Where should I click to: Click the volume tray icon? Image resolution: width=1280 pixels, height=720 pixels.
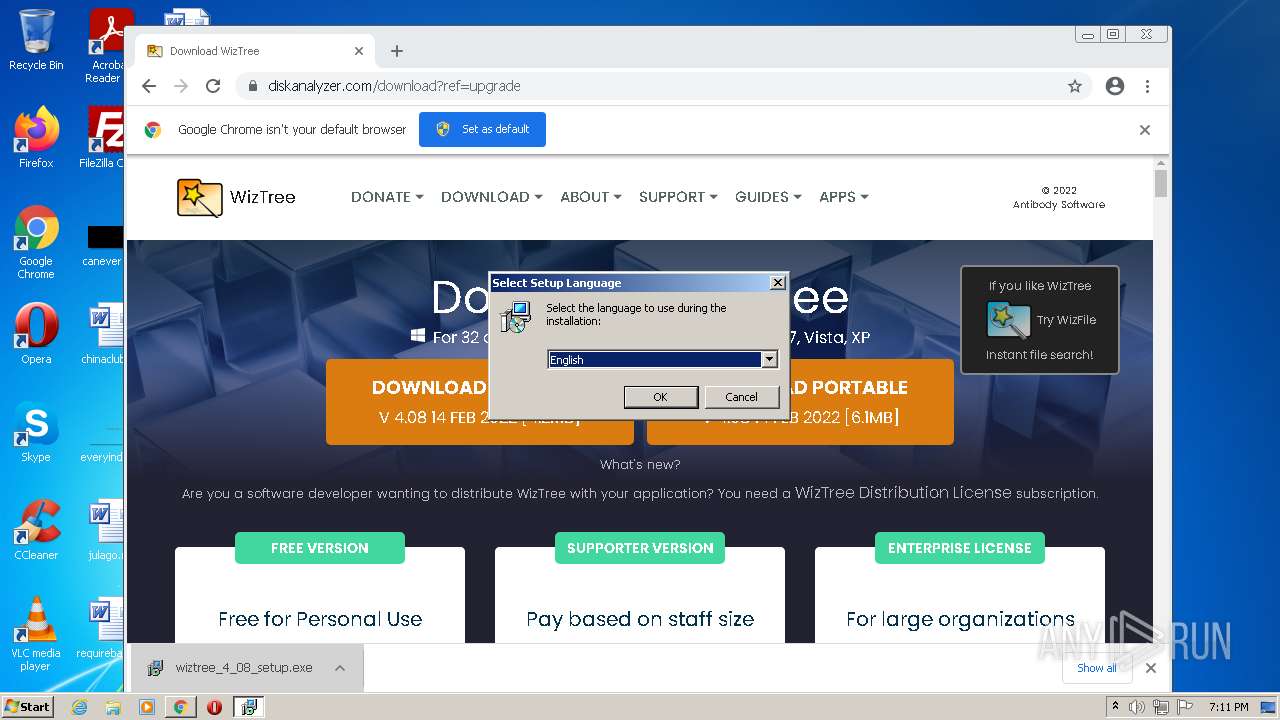point(1137,707)
